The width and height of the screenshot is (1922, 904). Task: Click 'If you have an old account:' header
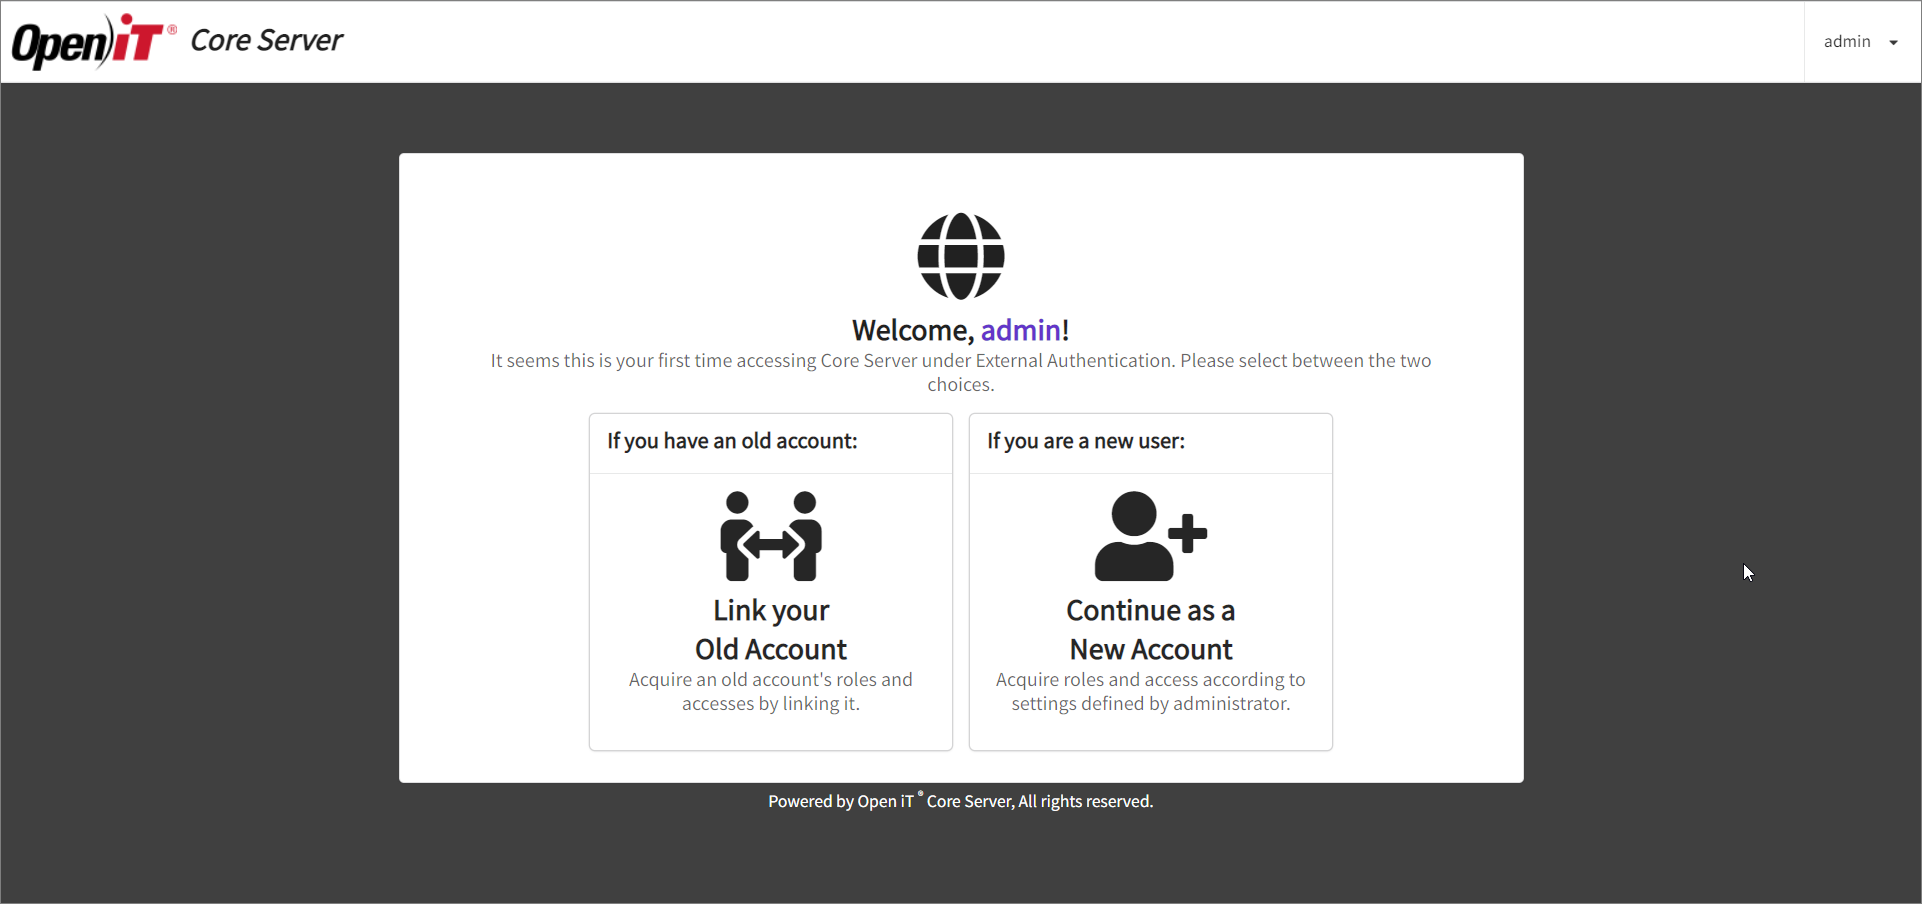(x=732, y=441)
